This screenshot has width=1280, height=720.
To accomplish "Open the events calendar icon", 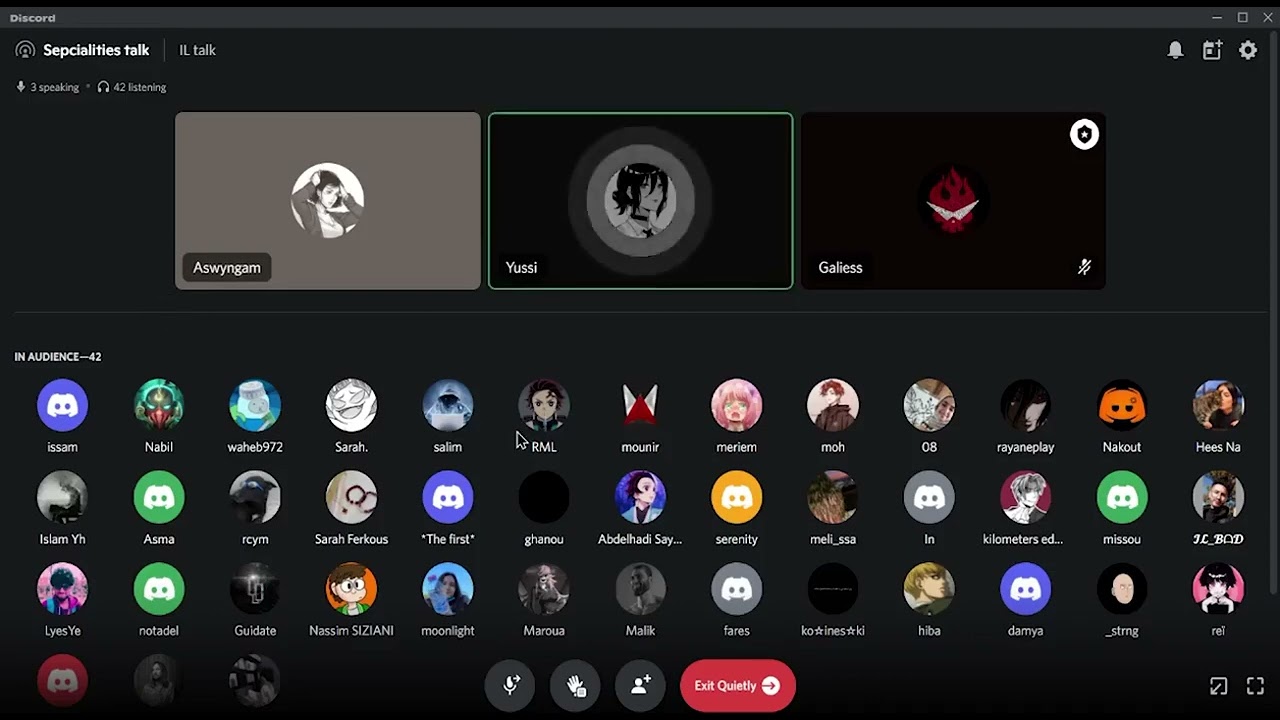I will [1212, 50].
